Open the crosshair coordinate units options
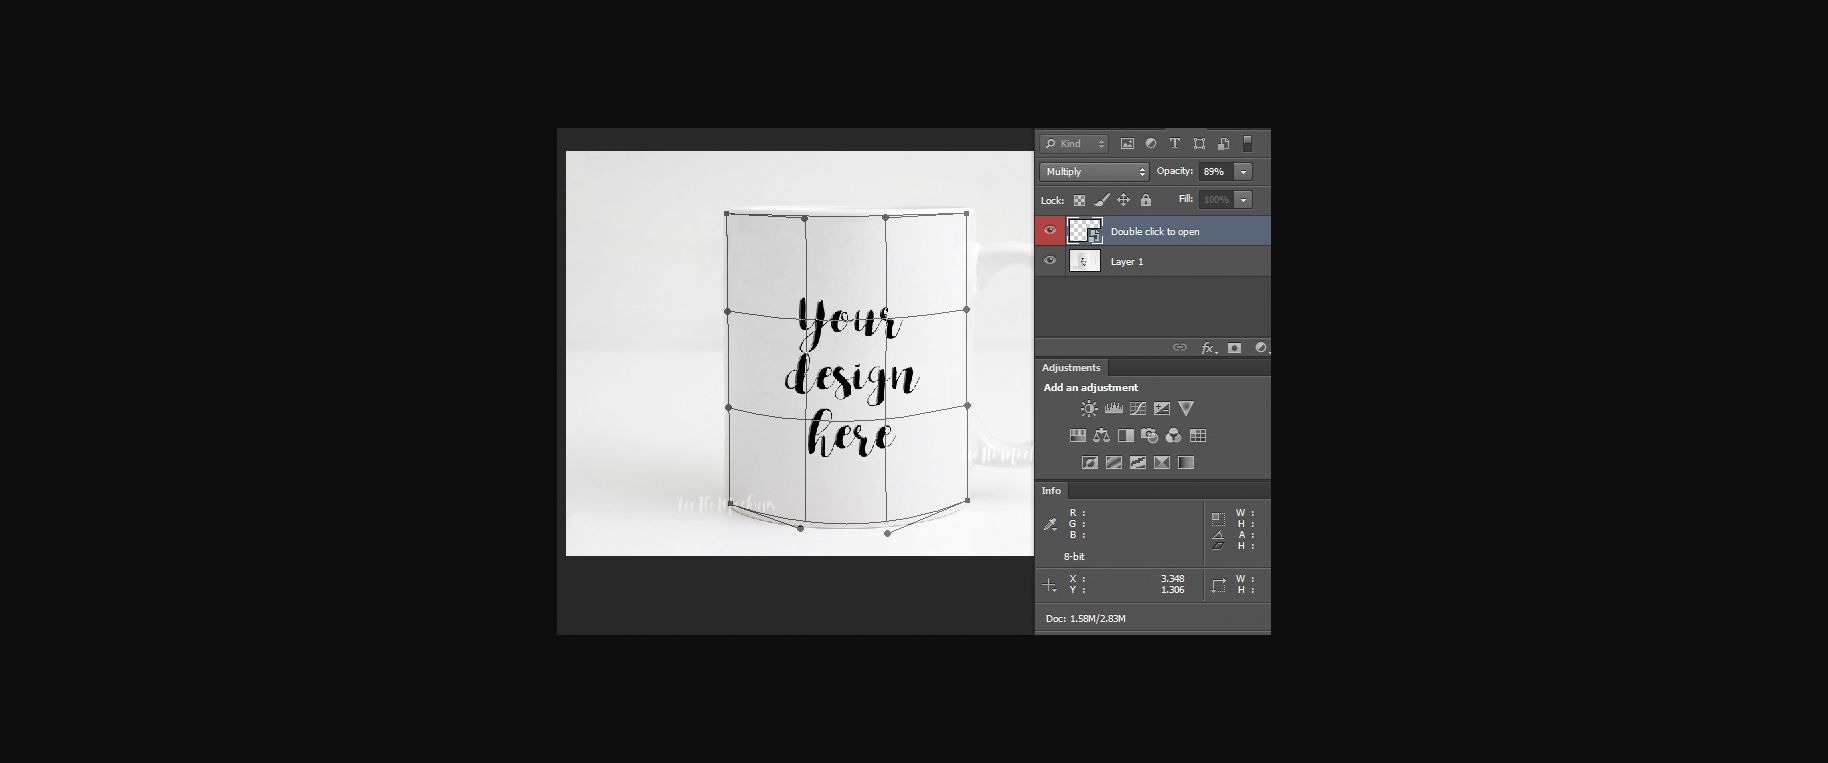 [1049, 585]
